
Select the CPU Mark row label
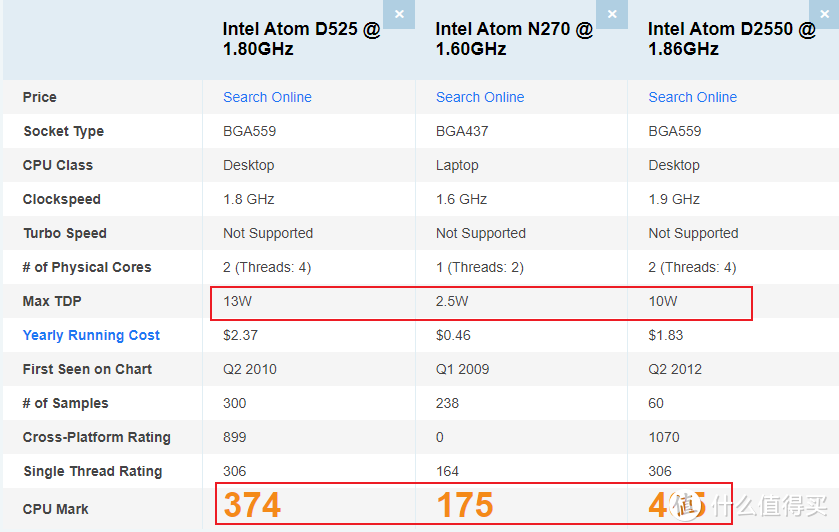pyautogui.click(x=56, y=509)
